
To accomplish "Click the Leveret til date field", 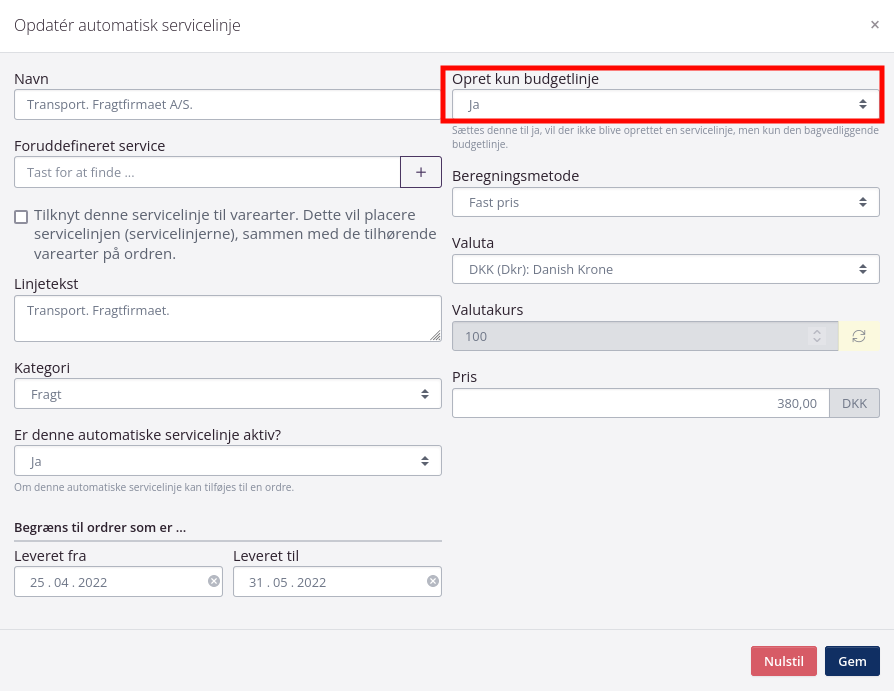I will click(328, 582).
